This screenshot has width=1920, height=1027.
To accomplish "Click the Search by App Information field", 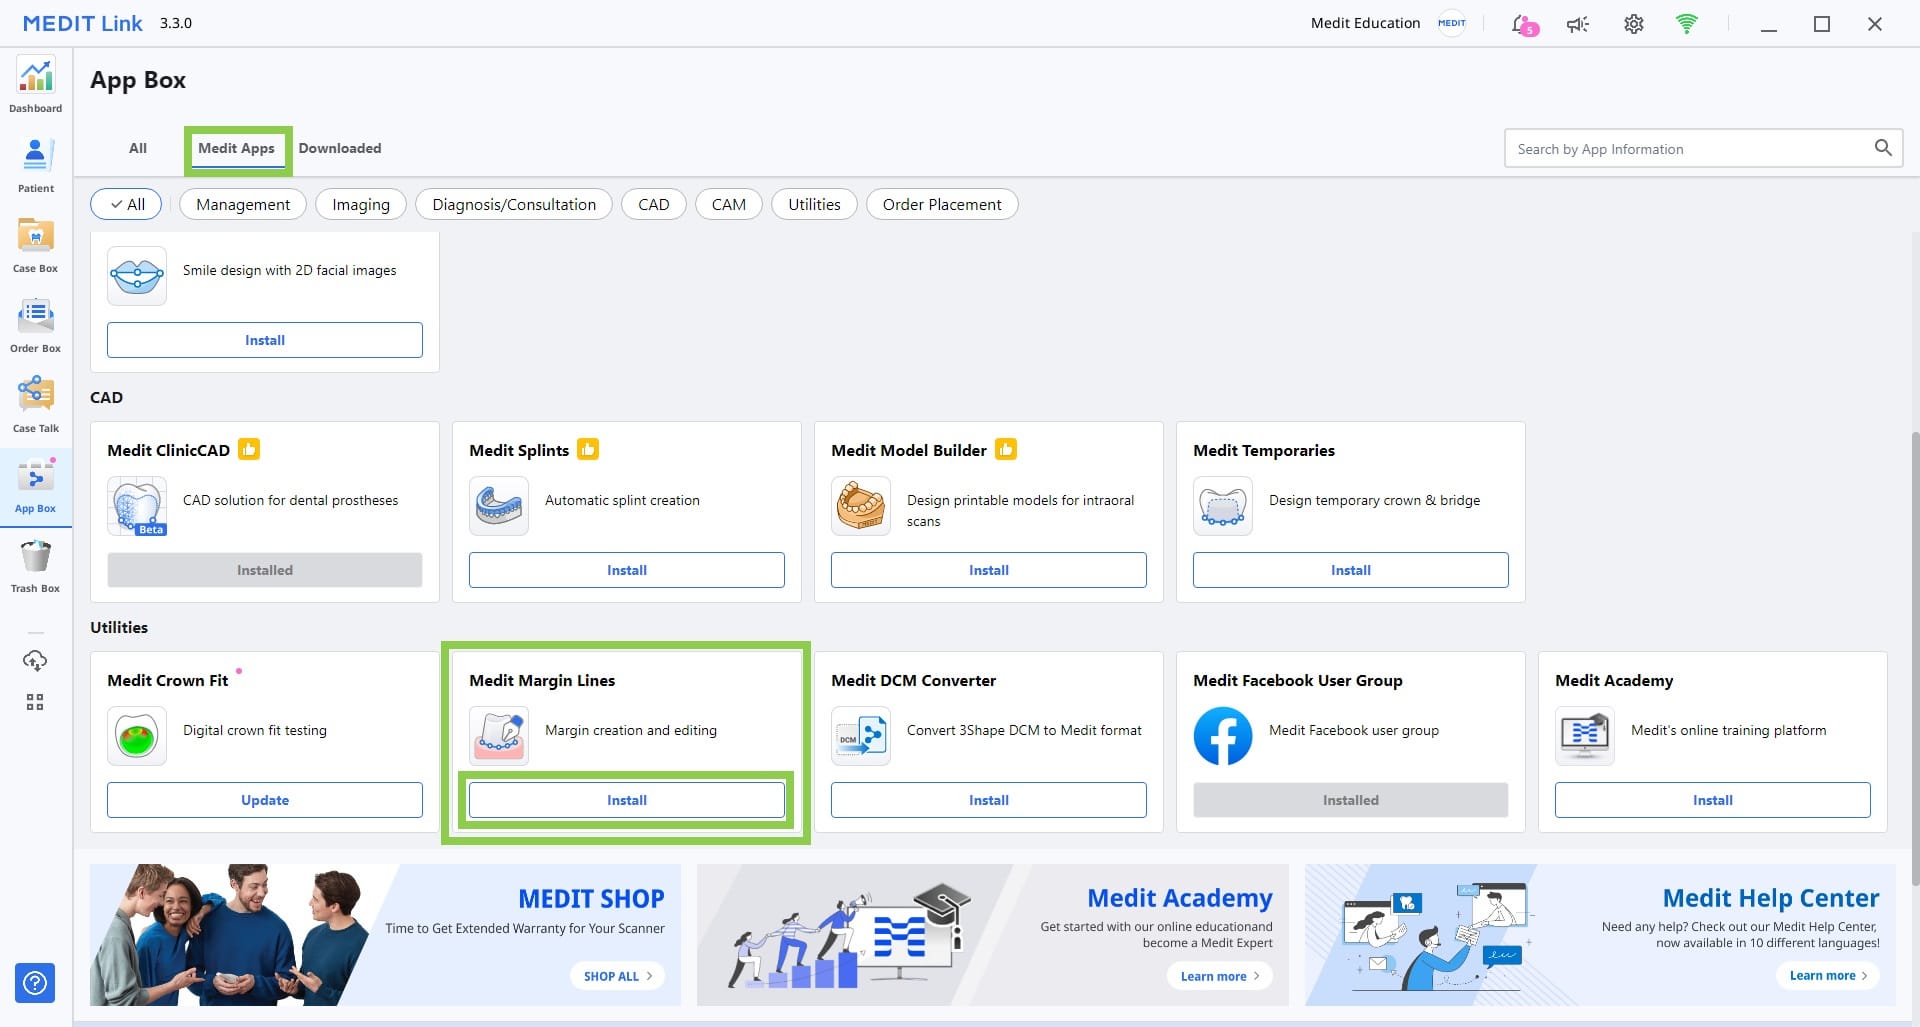I will click(1690, 149).
